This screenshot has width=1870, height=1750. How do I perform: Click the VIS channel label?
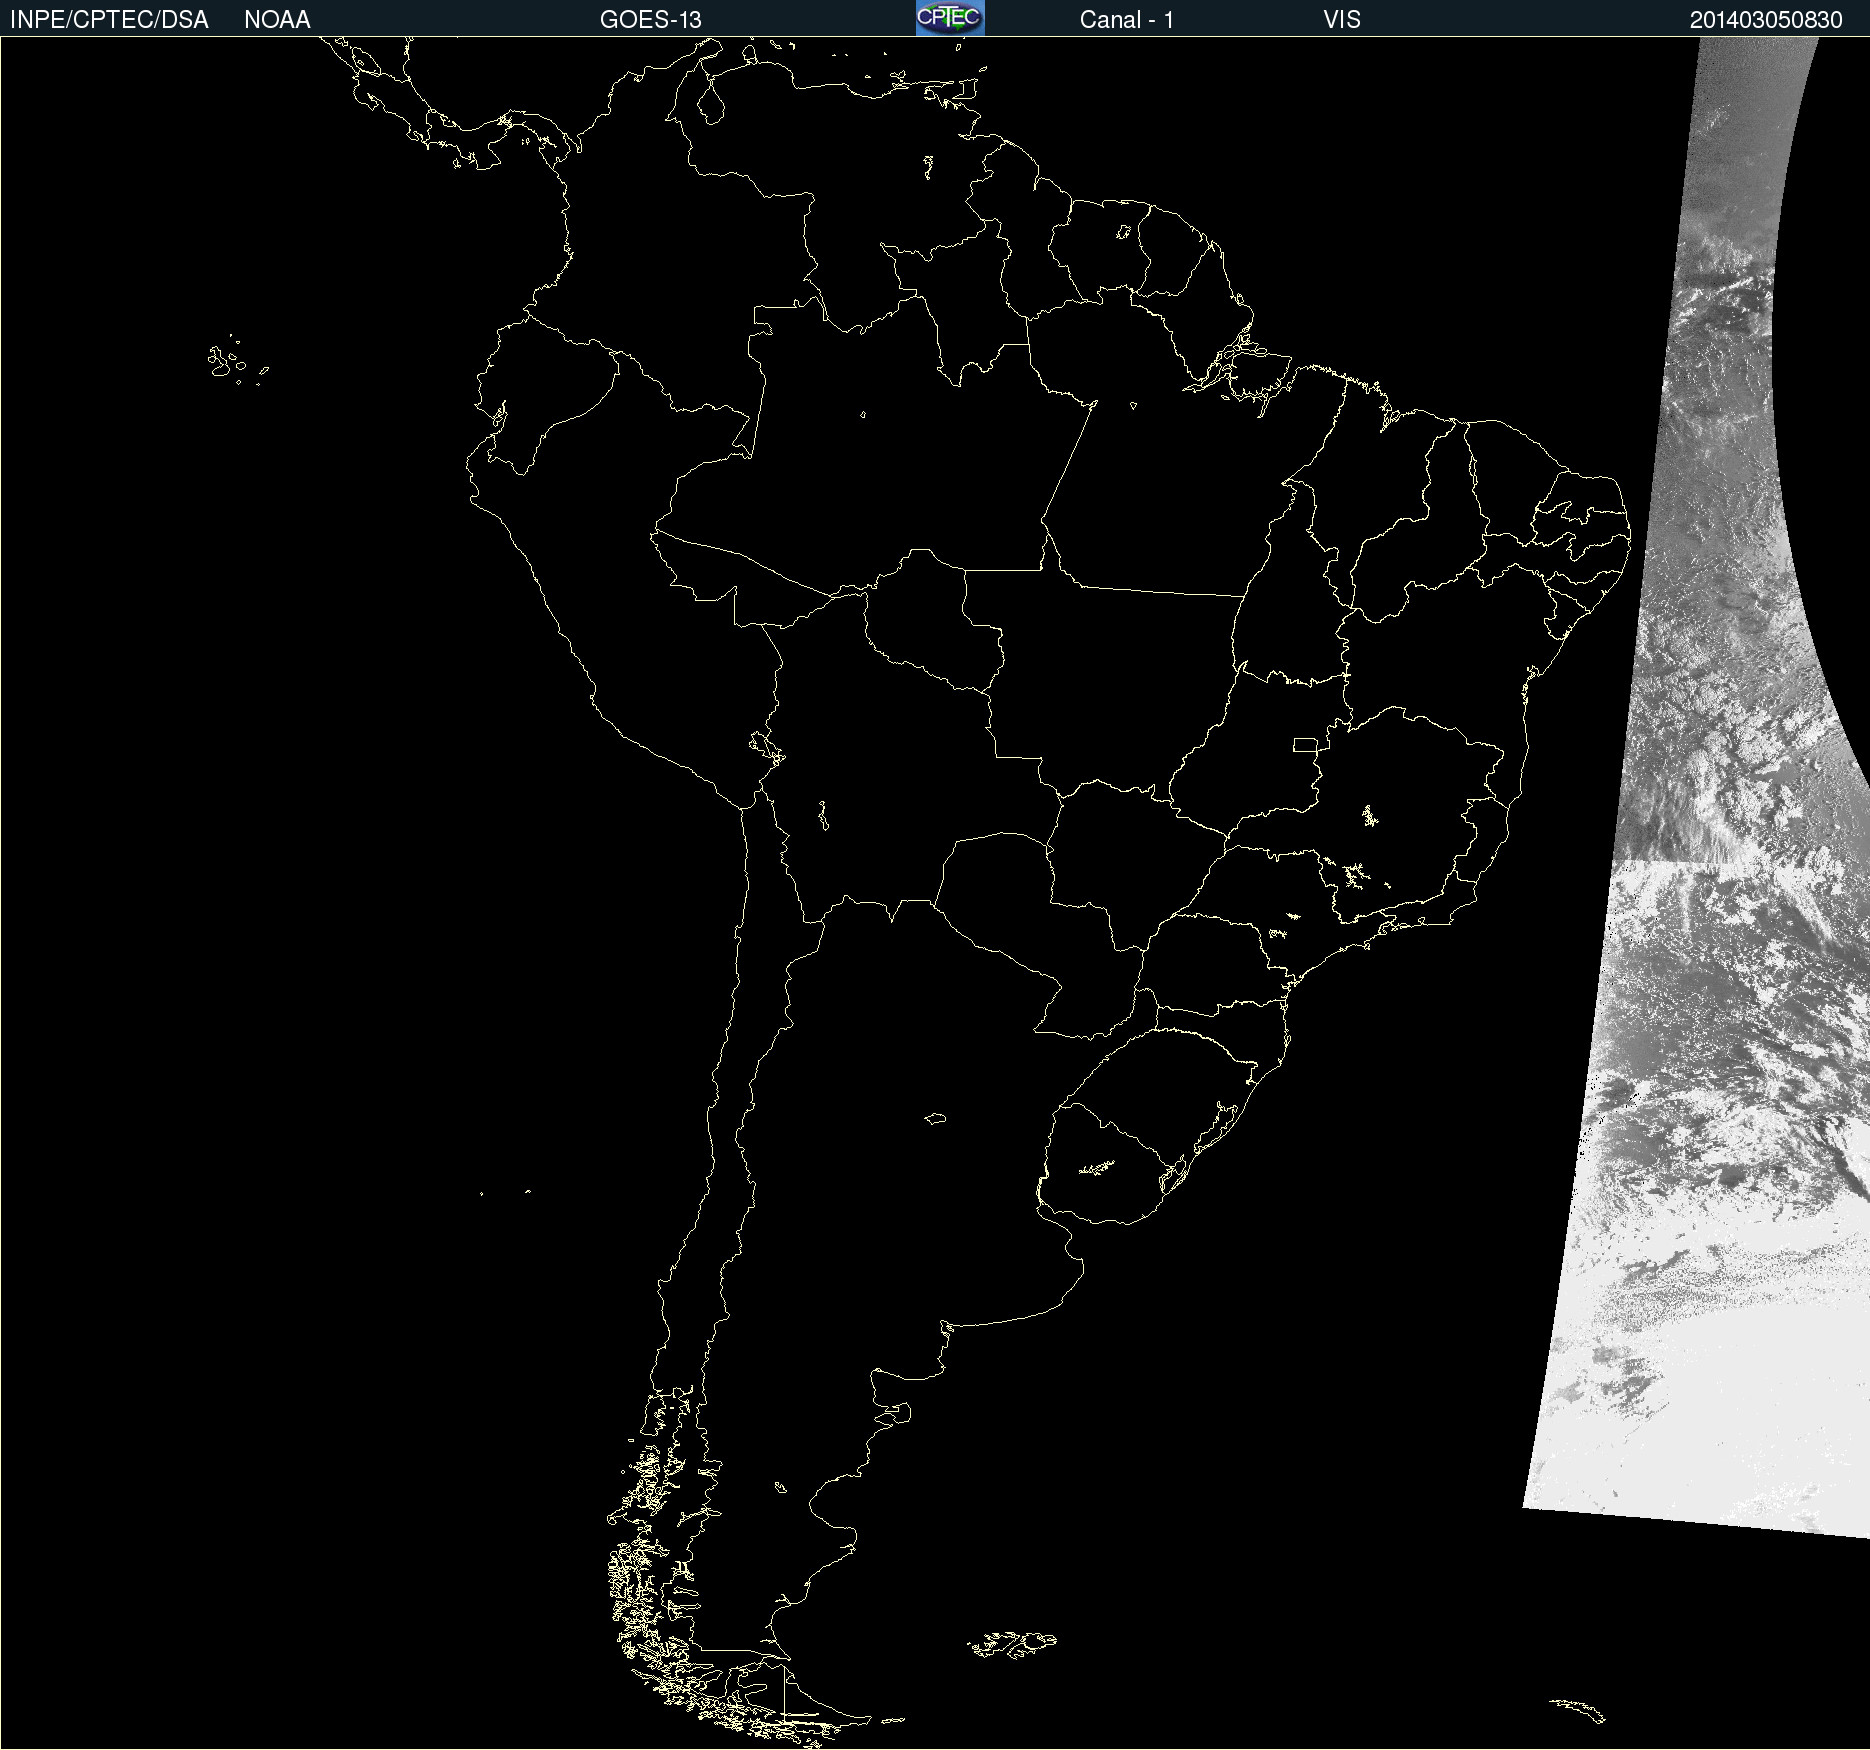click(1342, 20)
